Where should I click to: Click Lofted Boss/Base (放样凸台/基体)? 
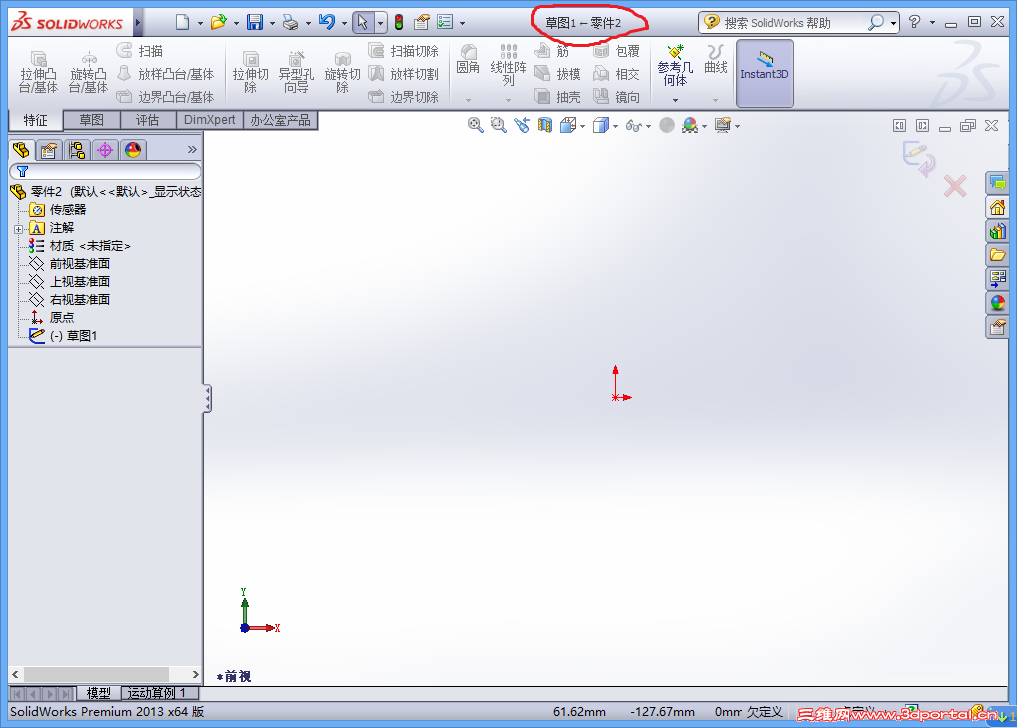click(x=165, y=74)
